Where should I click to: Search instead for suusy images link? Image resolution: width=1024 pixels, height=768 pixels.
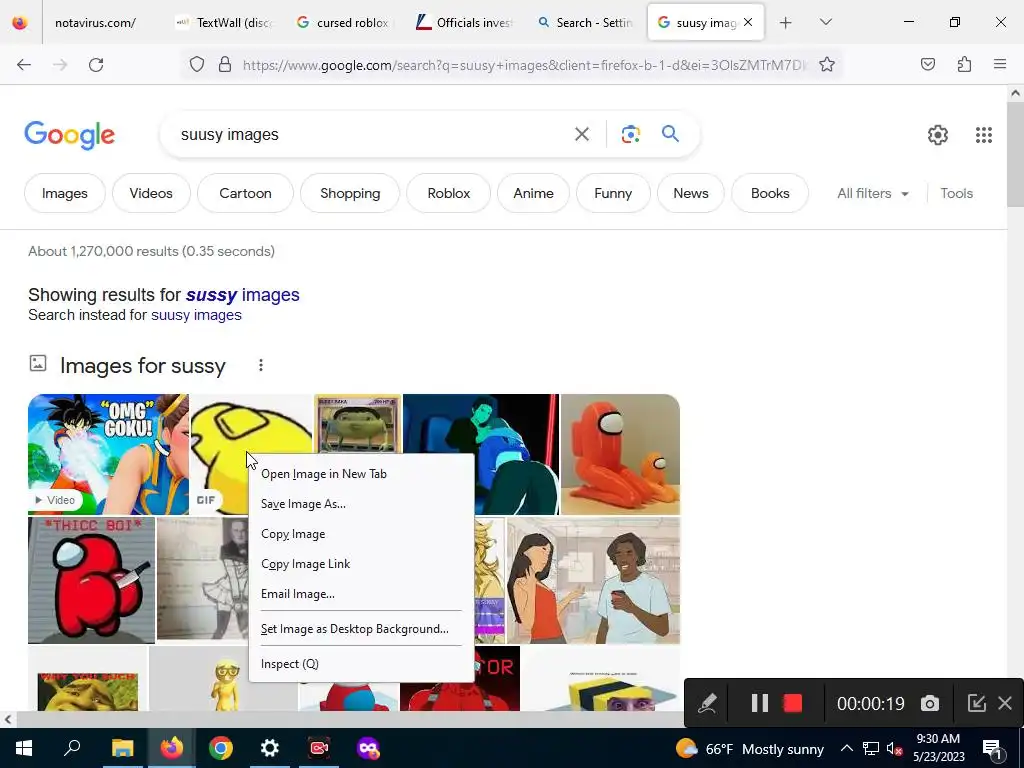196,315
